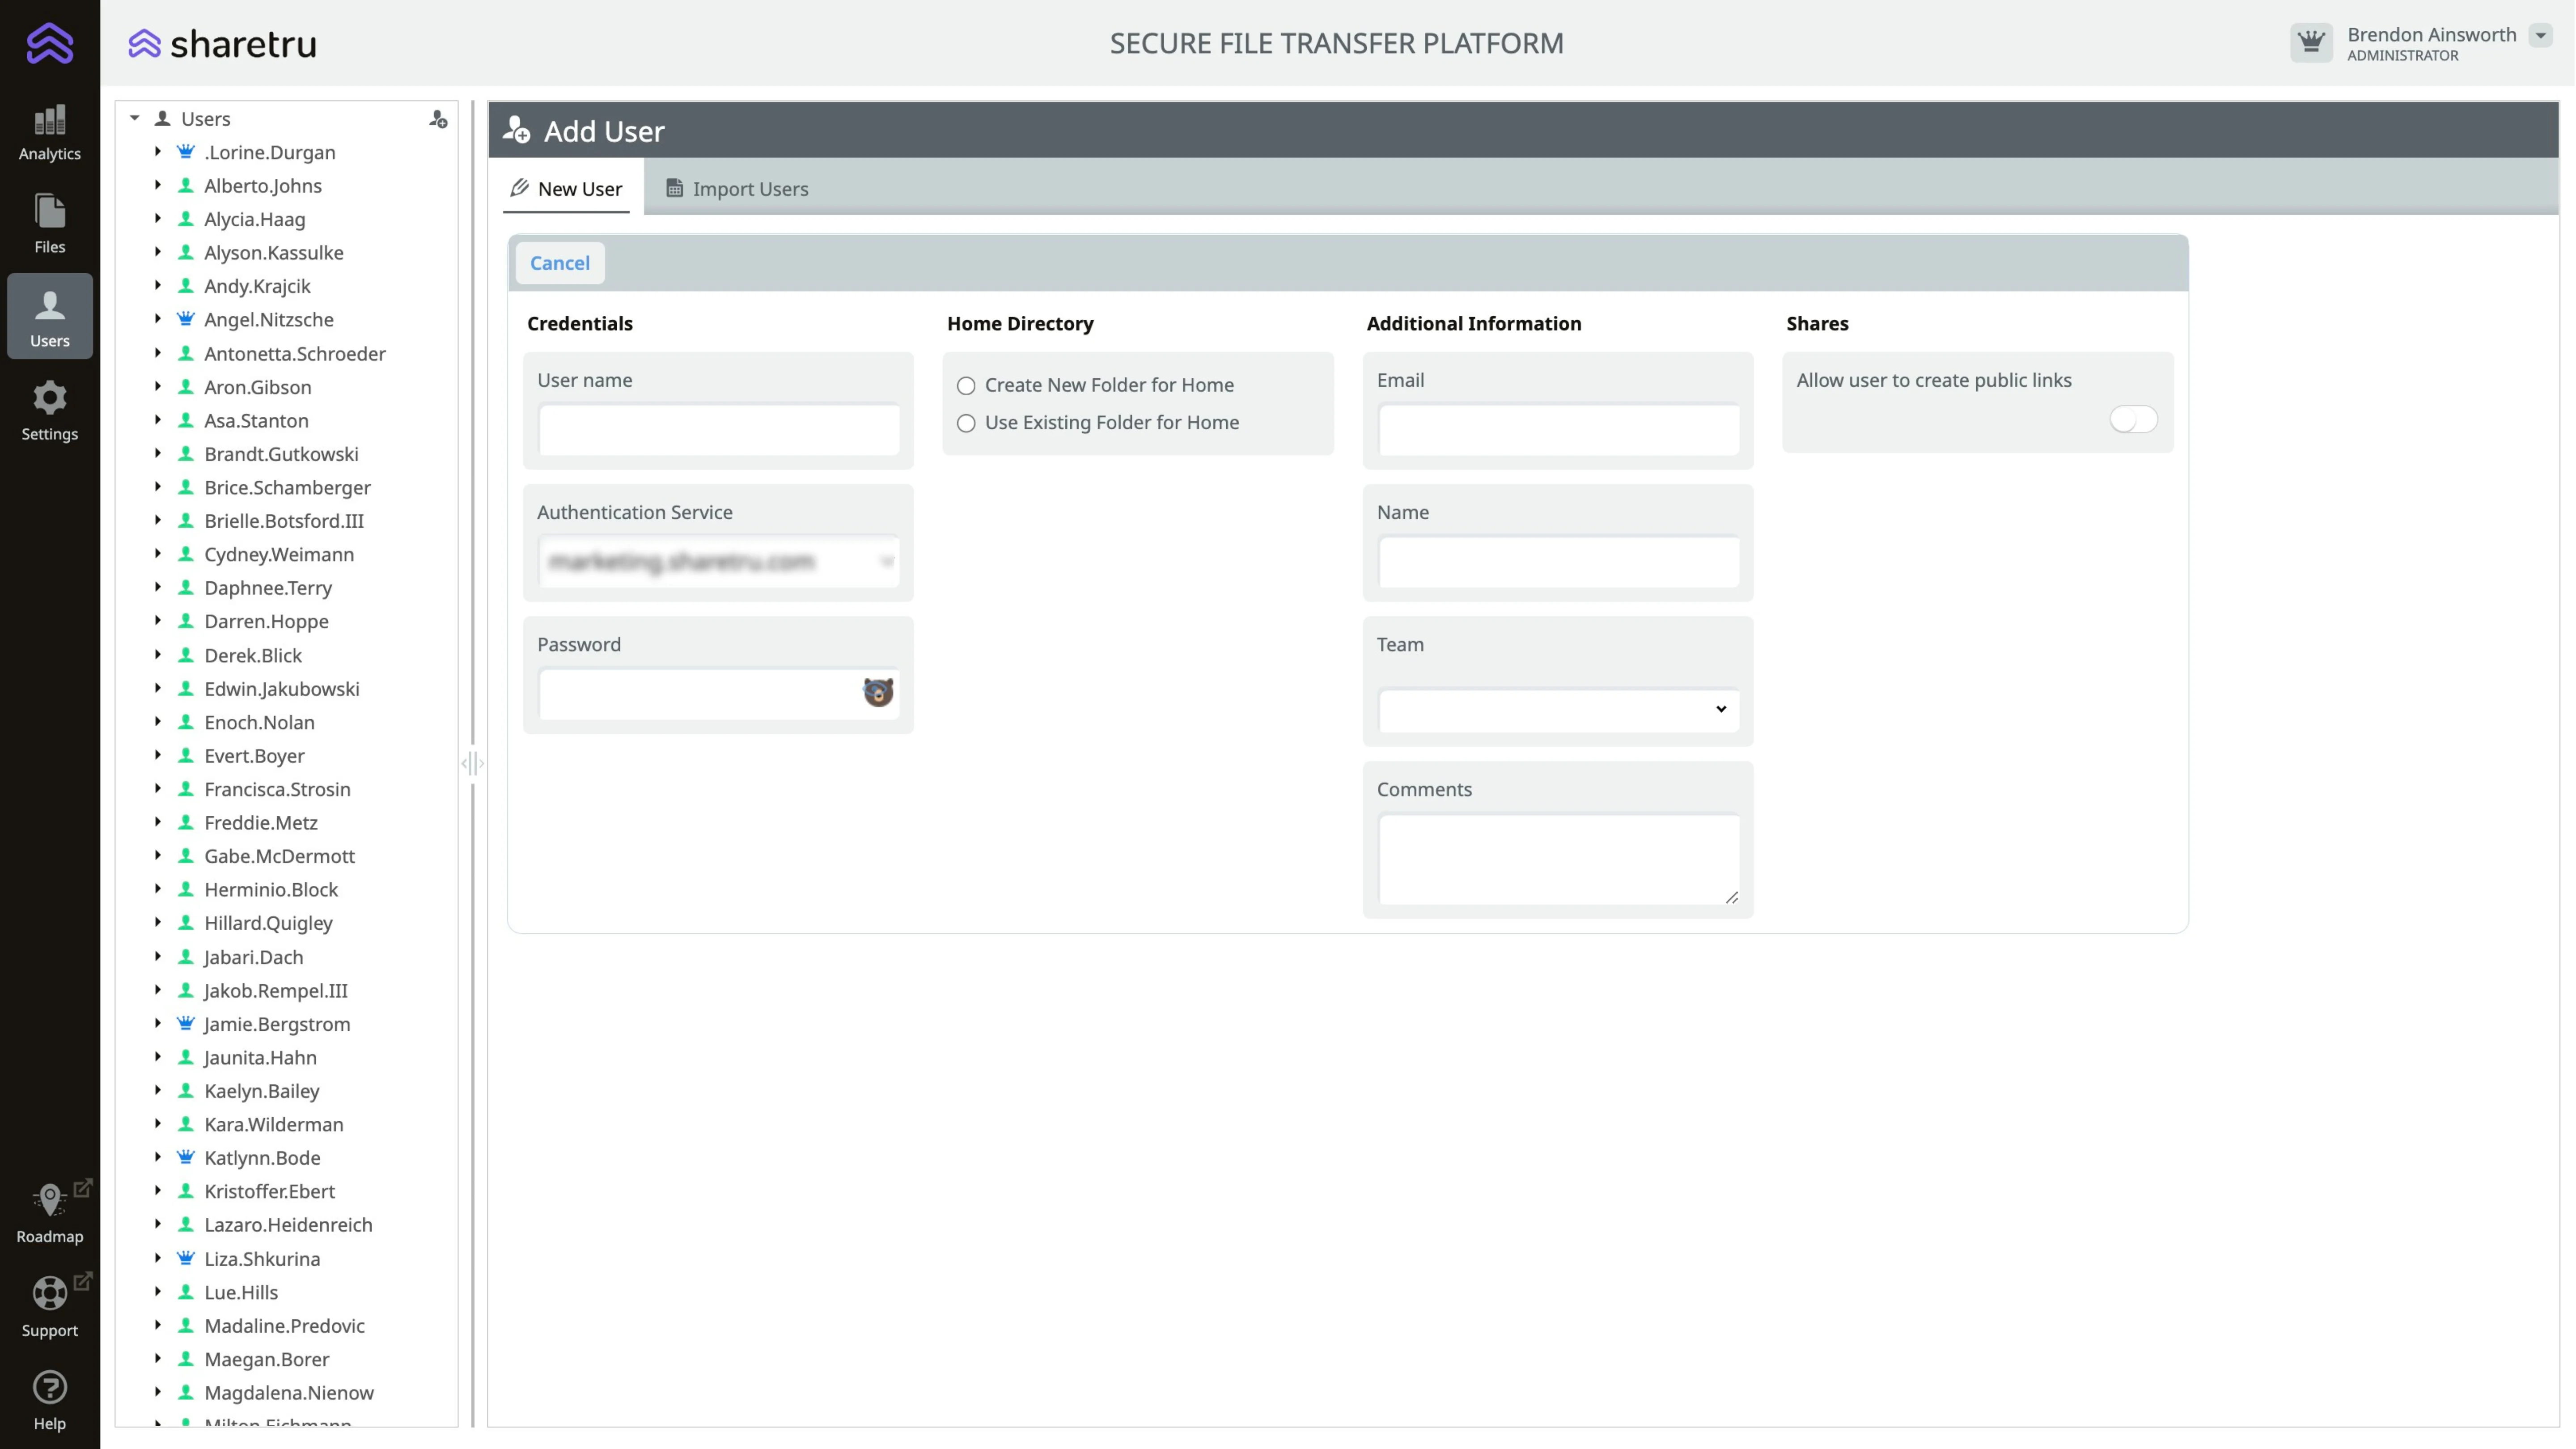
Task: Select Create New Folder for Home
Action: coord(965,386)
